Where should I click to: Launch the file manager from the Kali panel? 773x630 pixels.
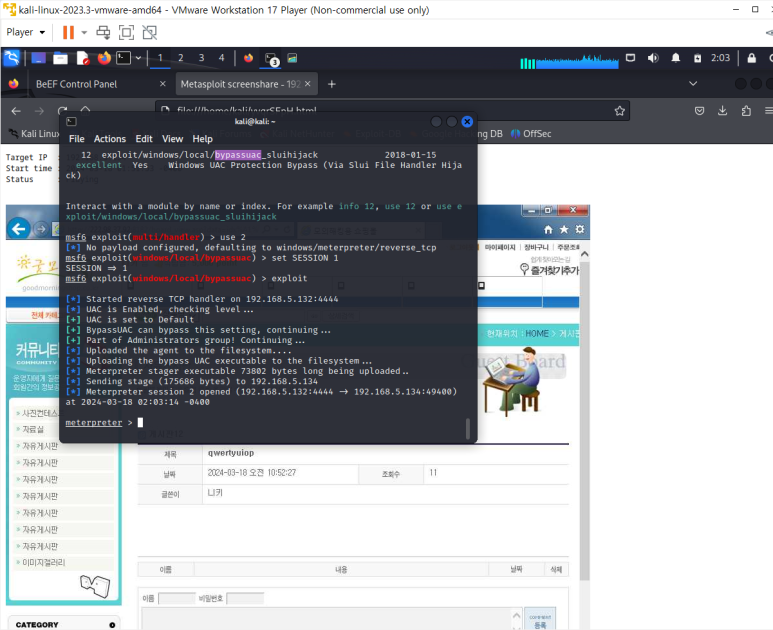(x=60, y=58)
